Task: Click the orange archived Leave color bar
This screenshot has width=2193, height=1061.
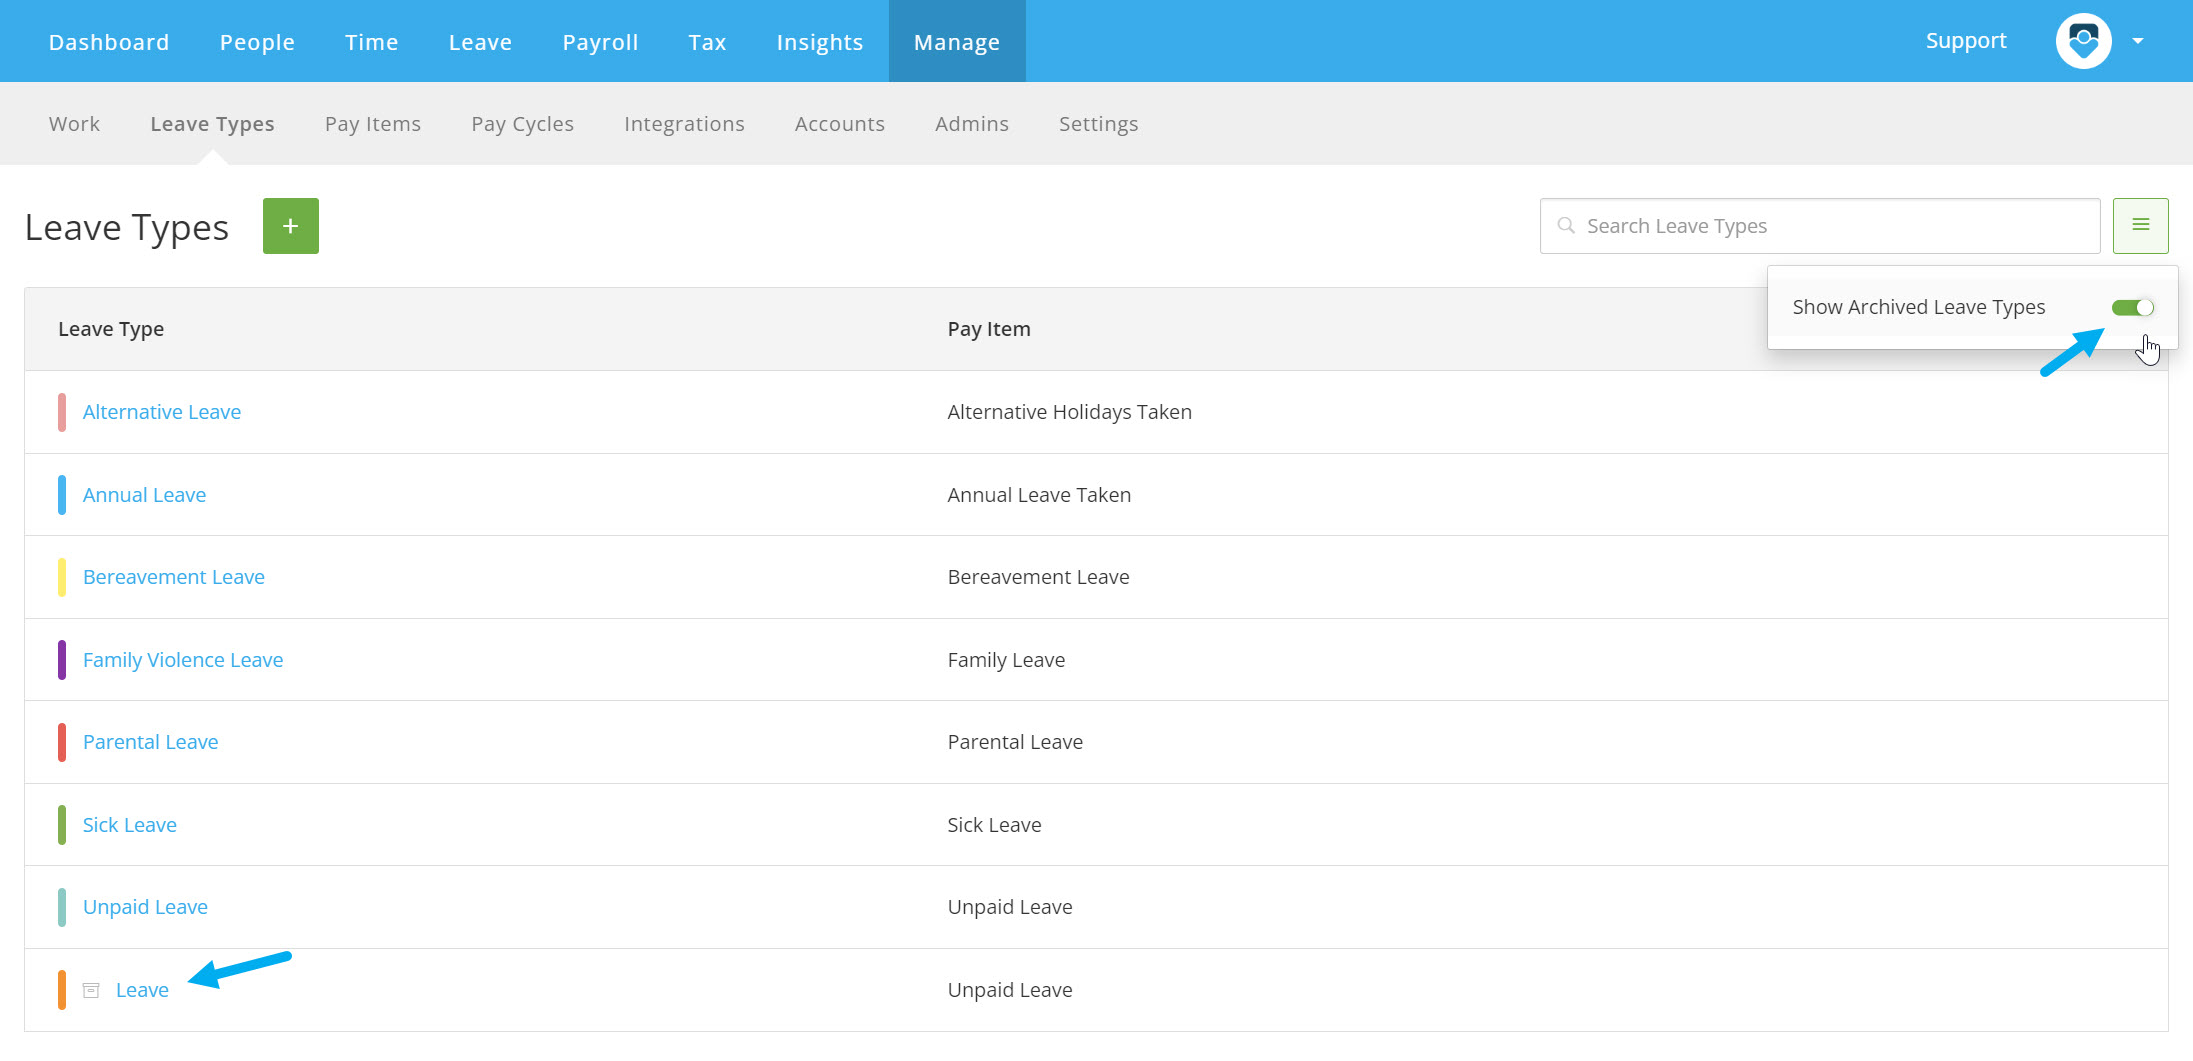Action: click(x=62, y=990)
